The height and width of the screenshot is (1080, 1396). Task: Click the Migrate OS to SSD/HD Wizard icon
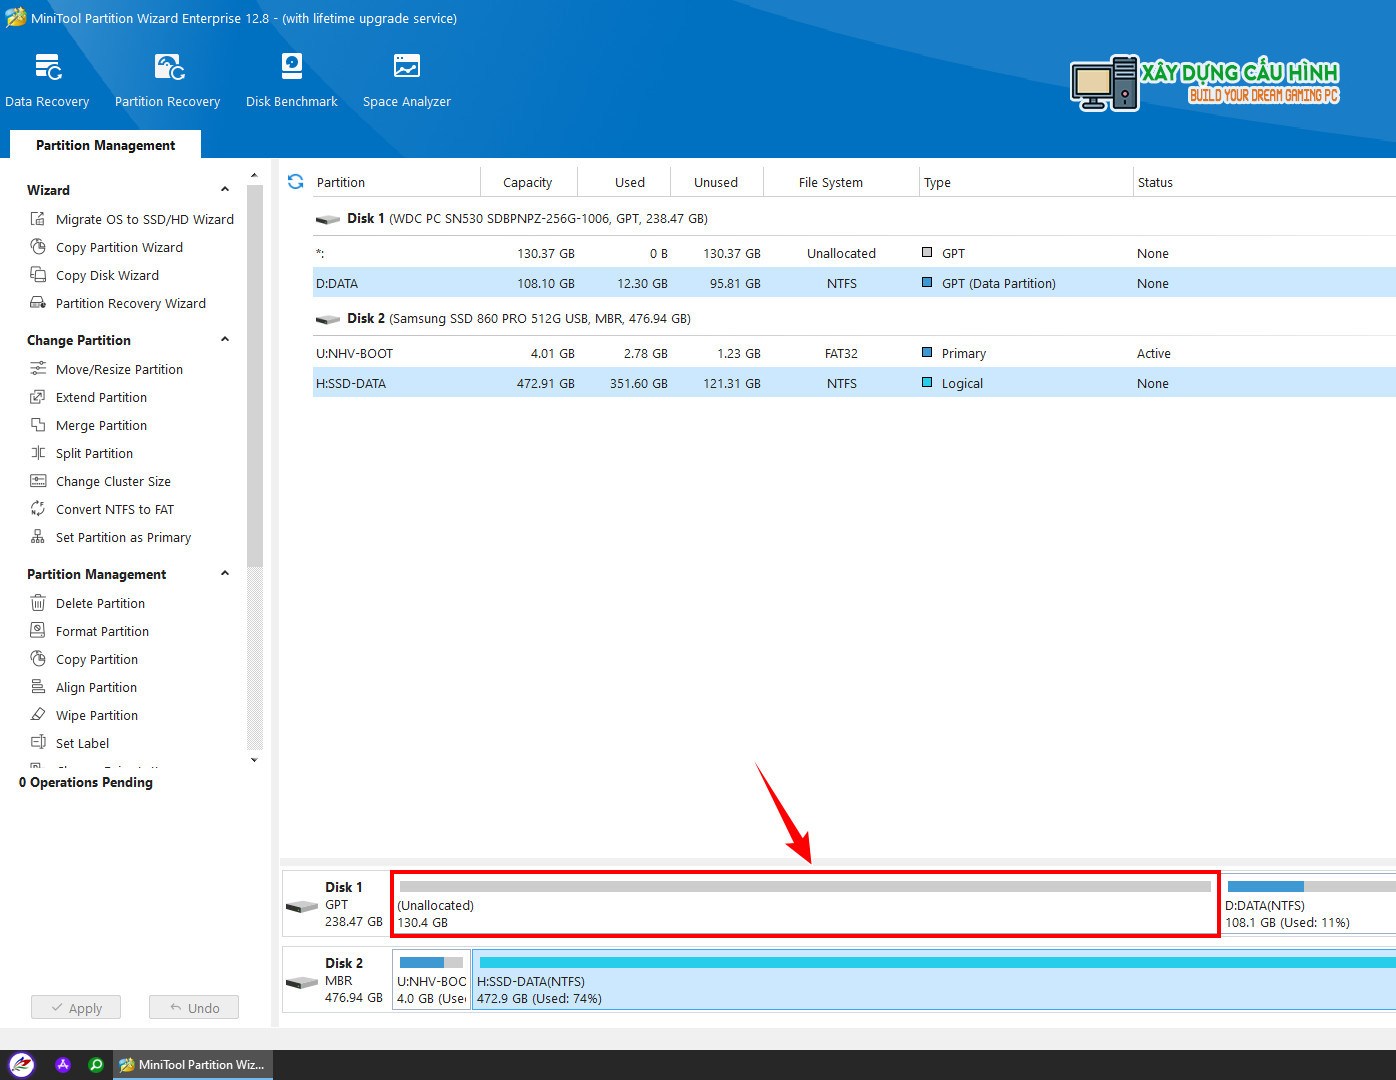click(38, 219)
